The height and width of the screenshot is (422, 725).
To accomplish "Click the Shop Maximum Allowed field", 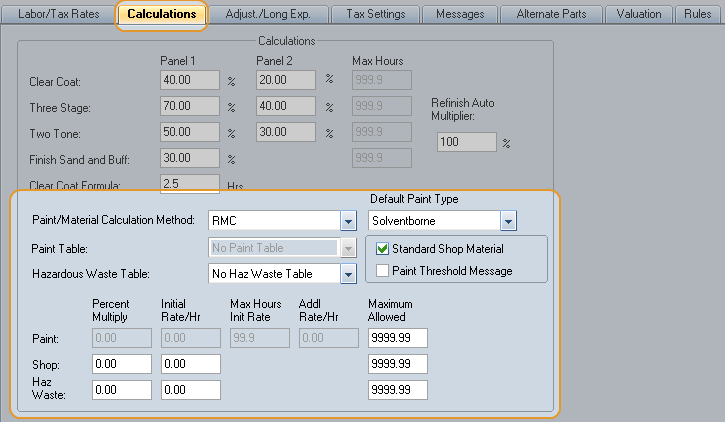I will (398, 364).
